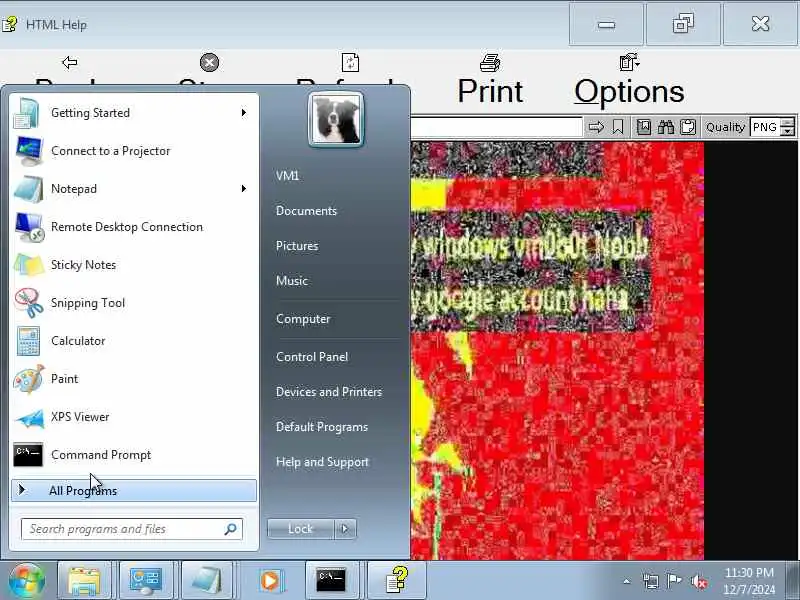Click the Refresh page icon

350,63
